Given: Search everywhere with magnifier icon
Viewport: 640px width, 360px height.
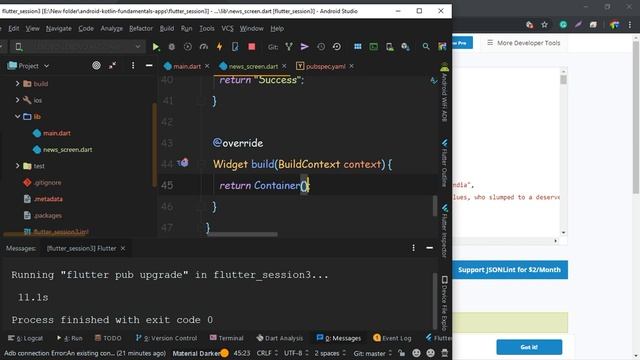Looking at the screenshot, I should [426, 47].
